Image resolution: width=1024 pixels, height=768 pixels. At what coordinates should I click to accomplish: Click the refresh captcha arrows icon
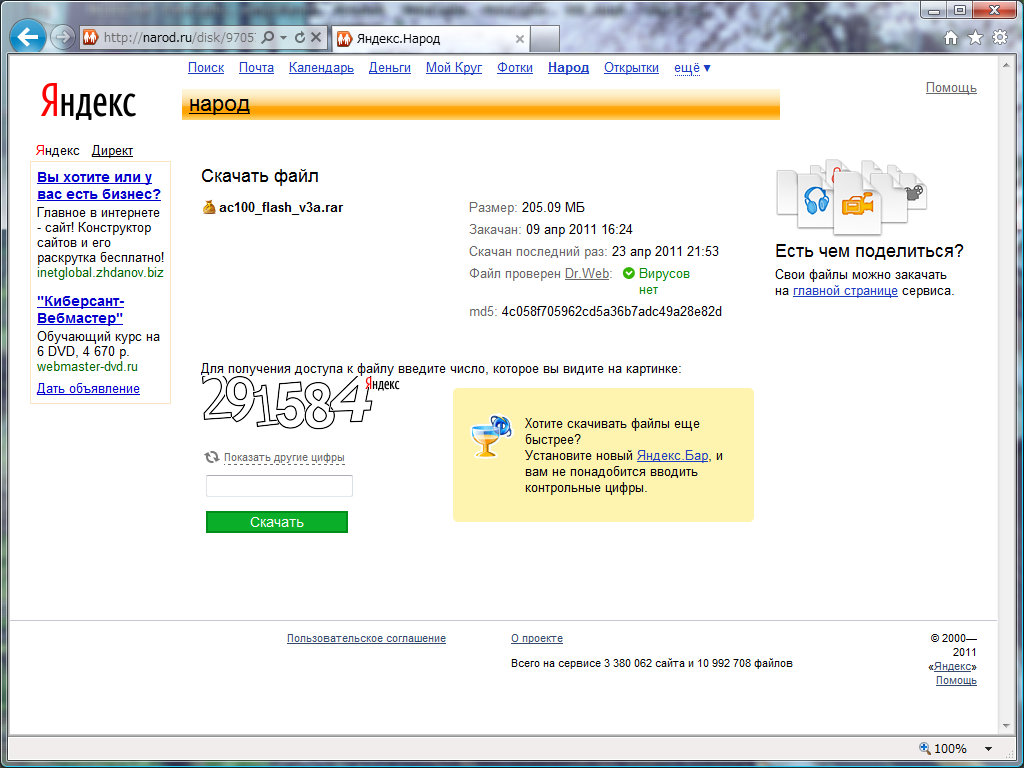tap(212, 457)
